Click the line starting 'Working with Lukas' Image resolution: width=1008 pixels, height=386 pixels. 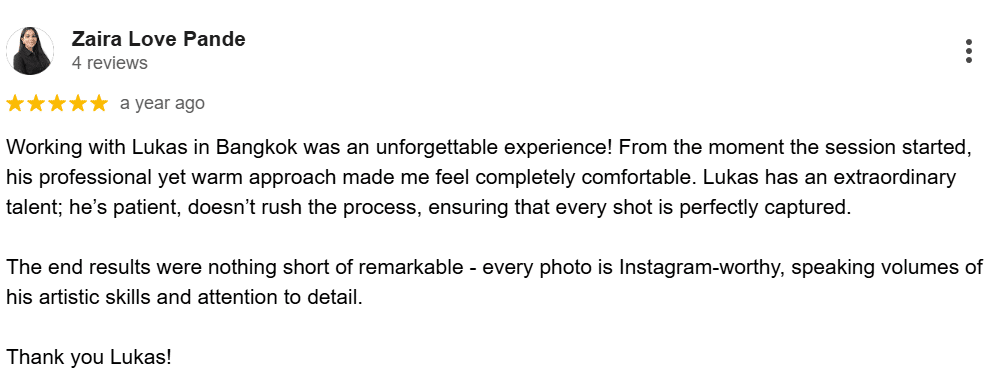pos(488,148)
